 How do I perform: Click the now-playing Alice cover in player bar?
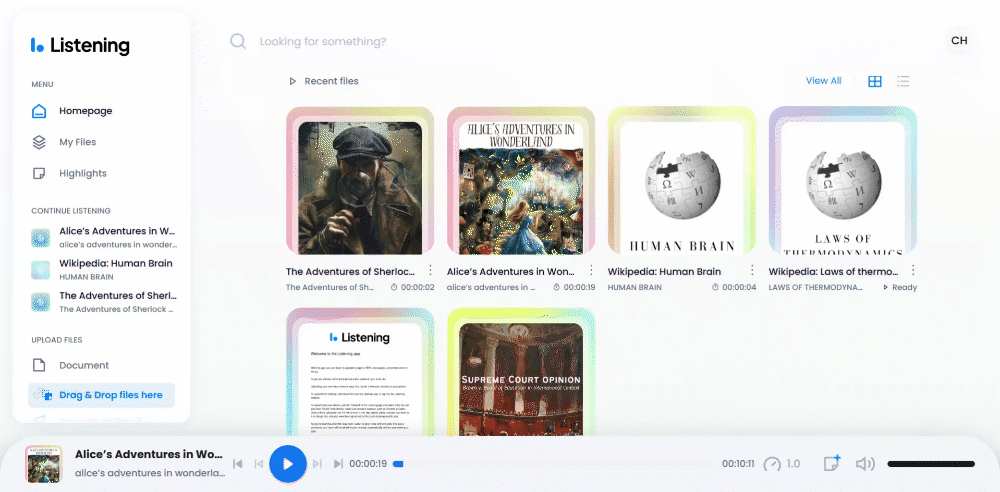tap(44, 464)
